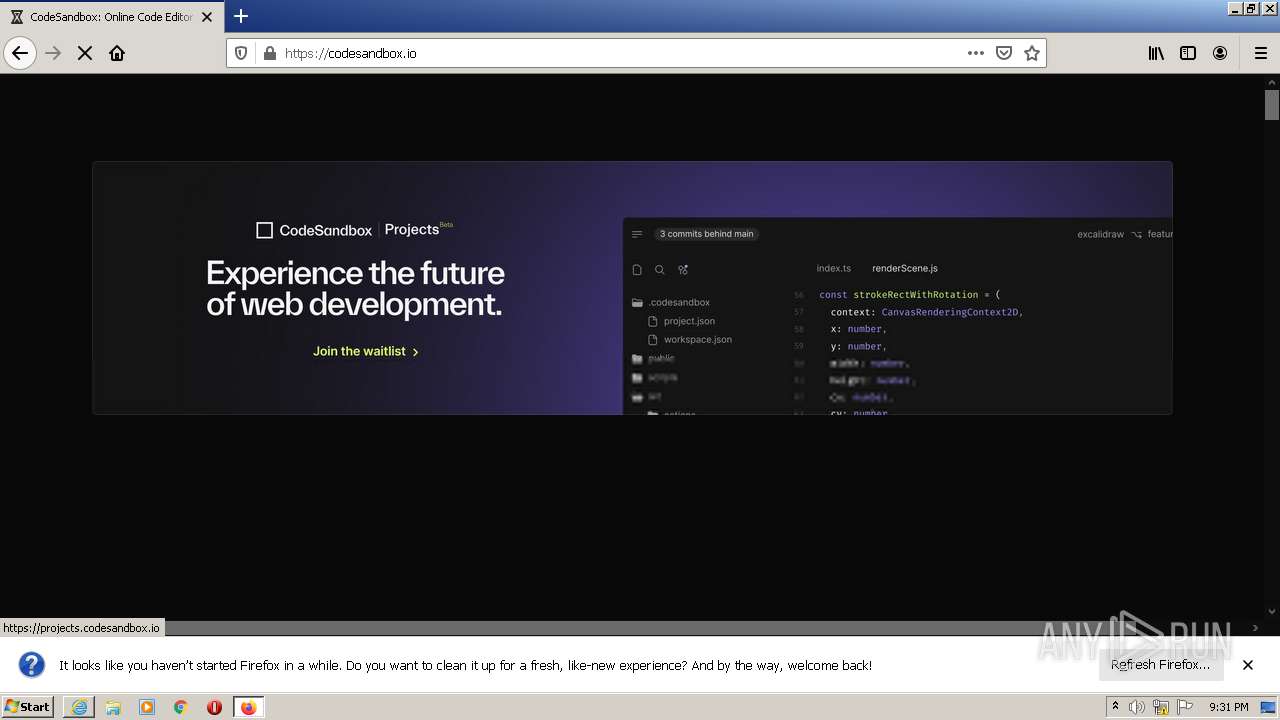Viewport: 1280px width, 720px height.
Task: Click the editor hamburger menu icon
Action: (637, 234)
